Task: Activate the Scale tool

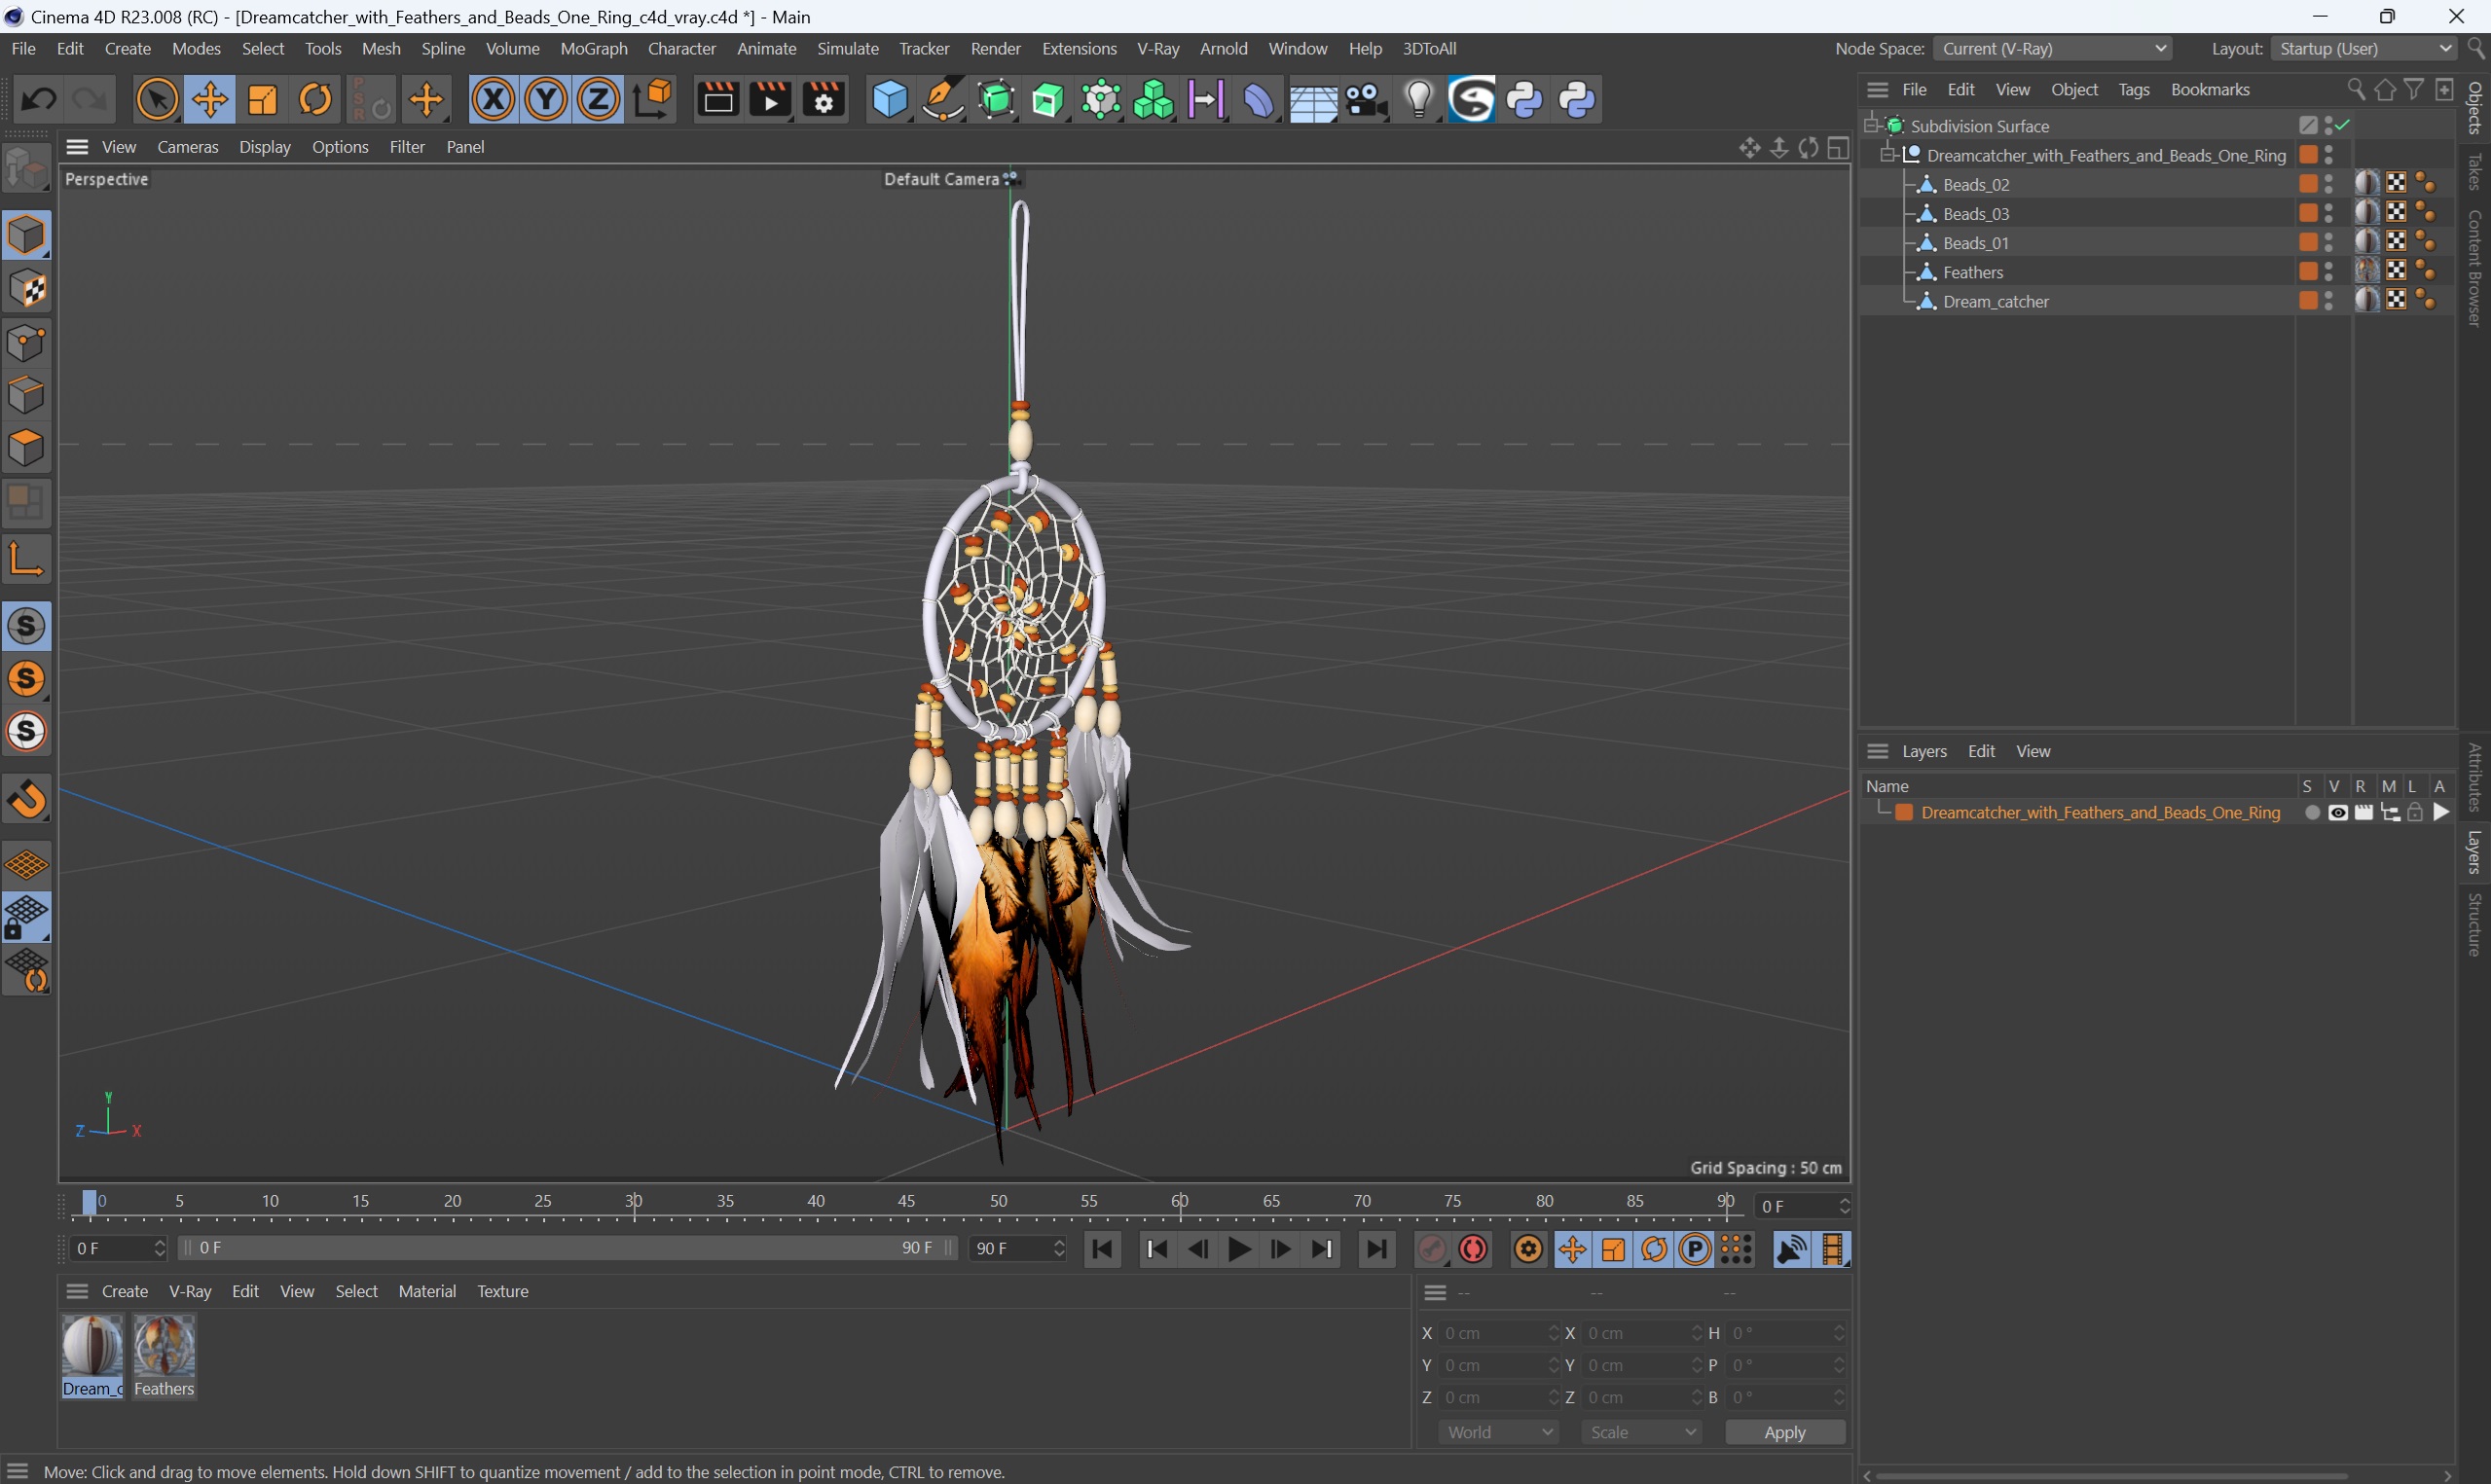Action: pos(263,100)
